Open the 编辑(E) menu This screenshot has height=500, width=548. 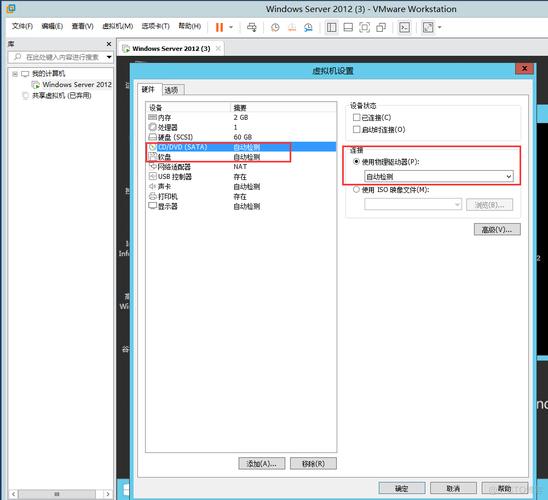point(52,26)
